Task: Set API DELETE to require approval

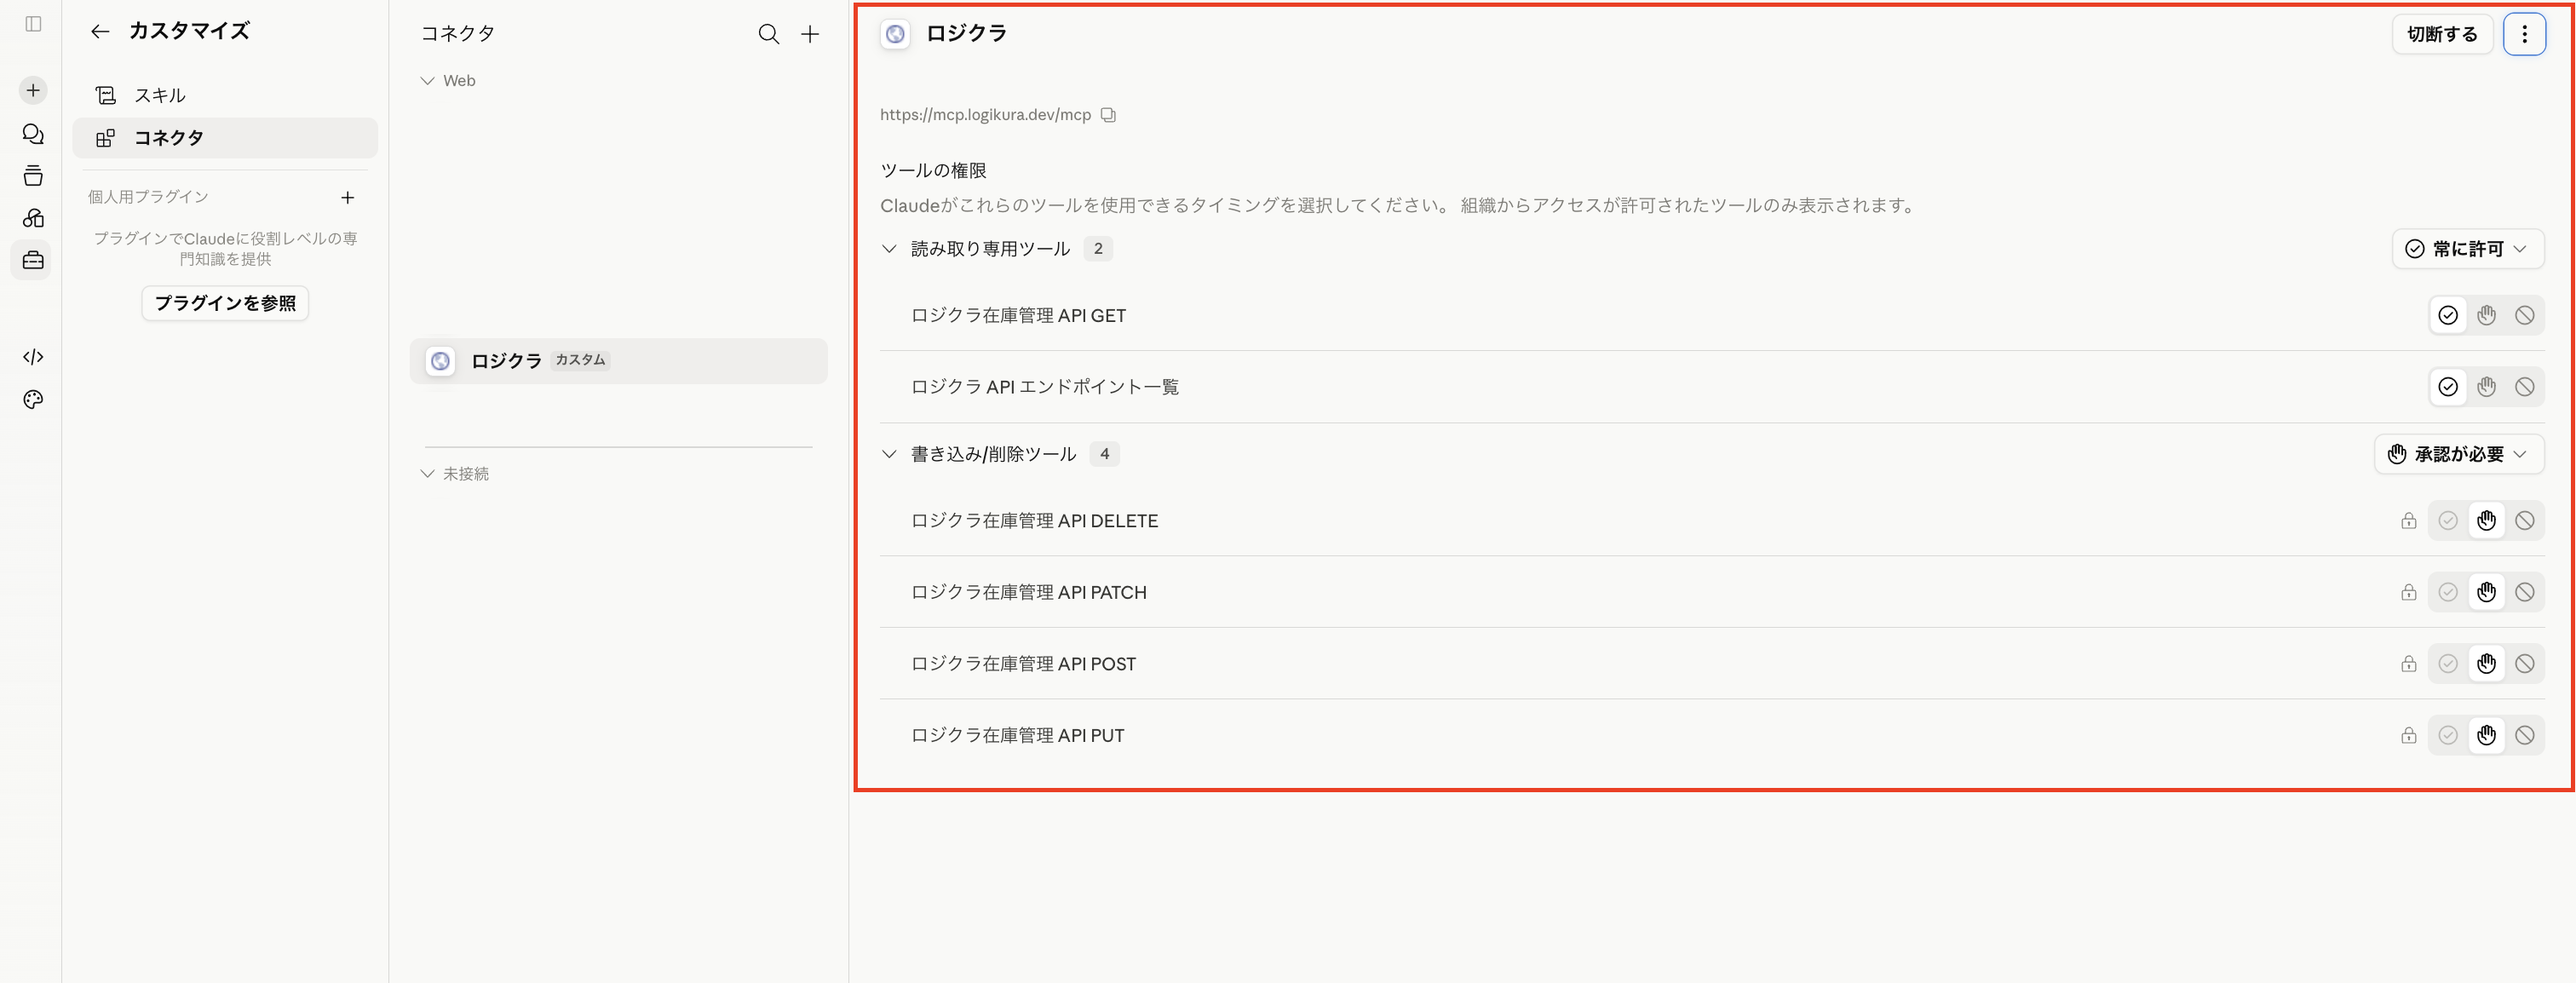Action: [2487, 521]
